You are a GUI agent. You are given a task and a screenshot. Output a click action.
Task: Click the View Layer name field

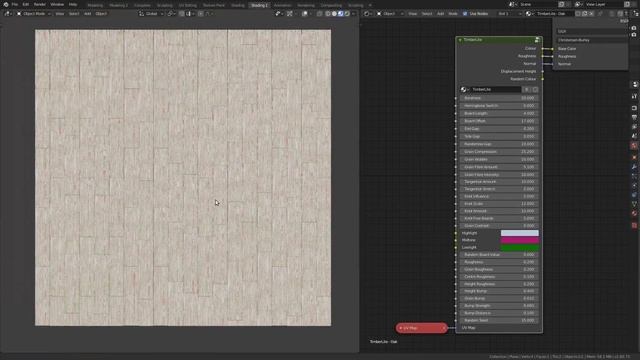pos(603,4)
